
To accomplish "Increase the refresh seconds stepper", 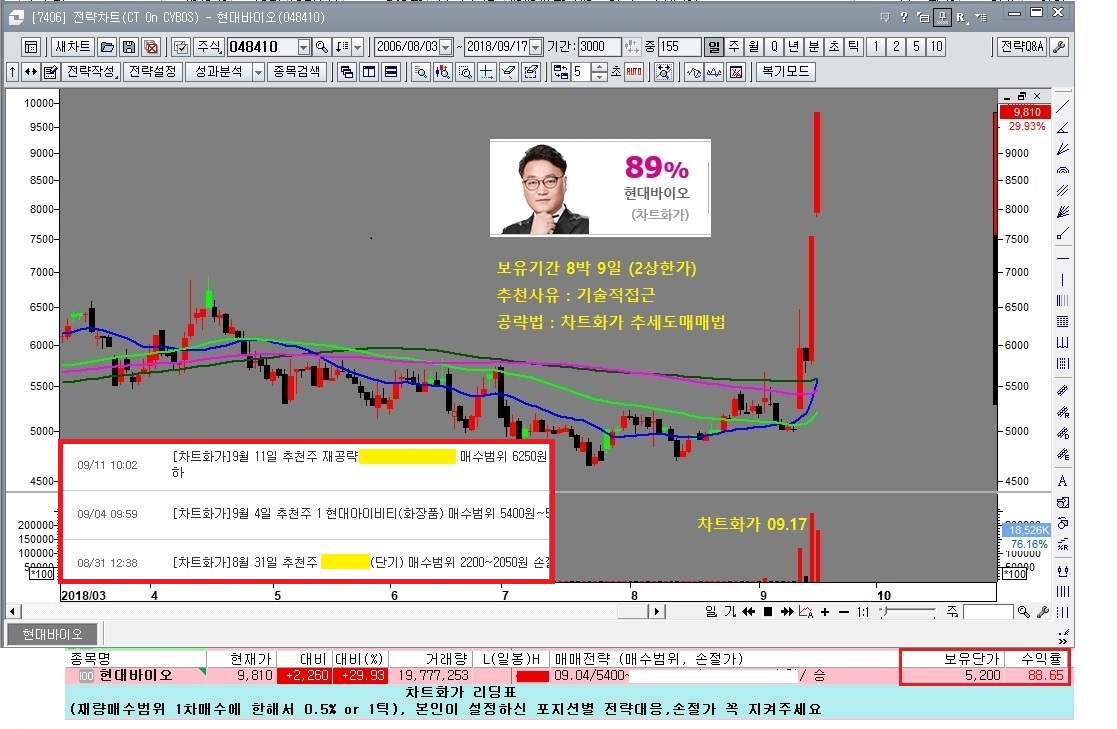I will pos(599,68).
